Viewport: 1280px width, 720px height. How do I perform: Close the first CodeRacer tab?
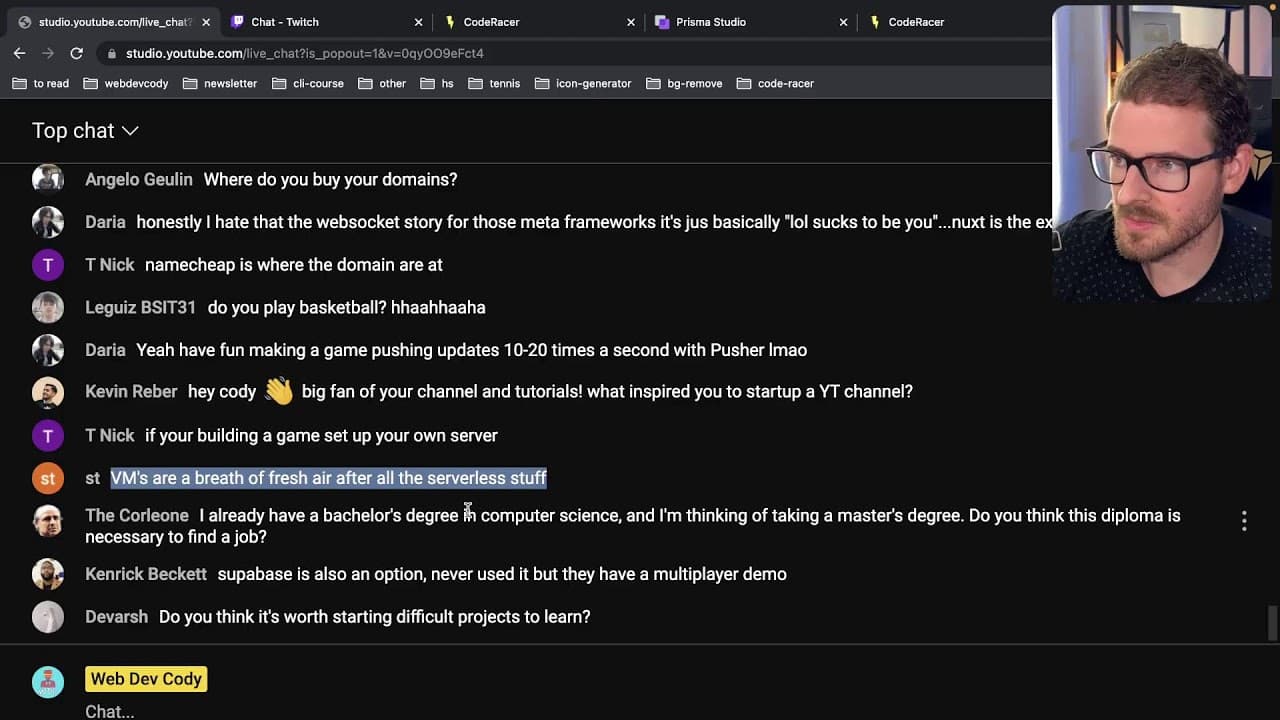click(x=630, y=22)
